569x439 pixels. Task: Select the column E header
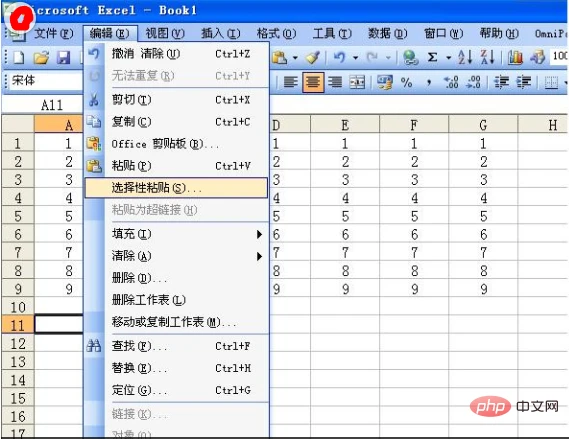[345, 124]
